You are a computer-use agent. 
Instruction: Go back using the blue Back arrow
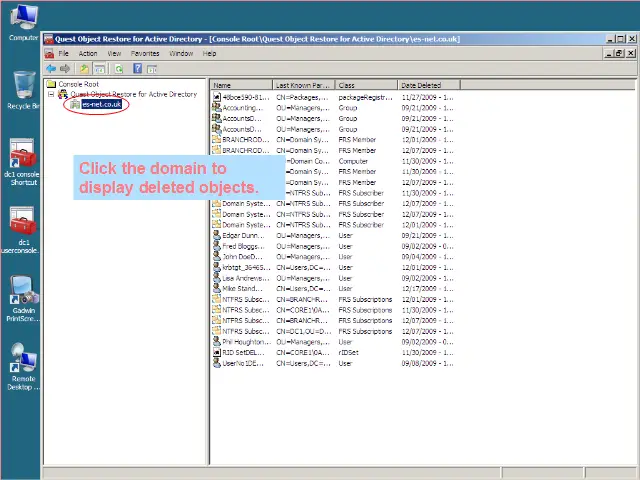[51, 69]
